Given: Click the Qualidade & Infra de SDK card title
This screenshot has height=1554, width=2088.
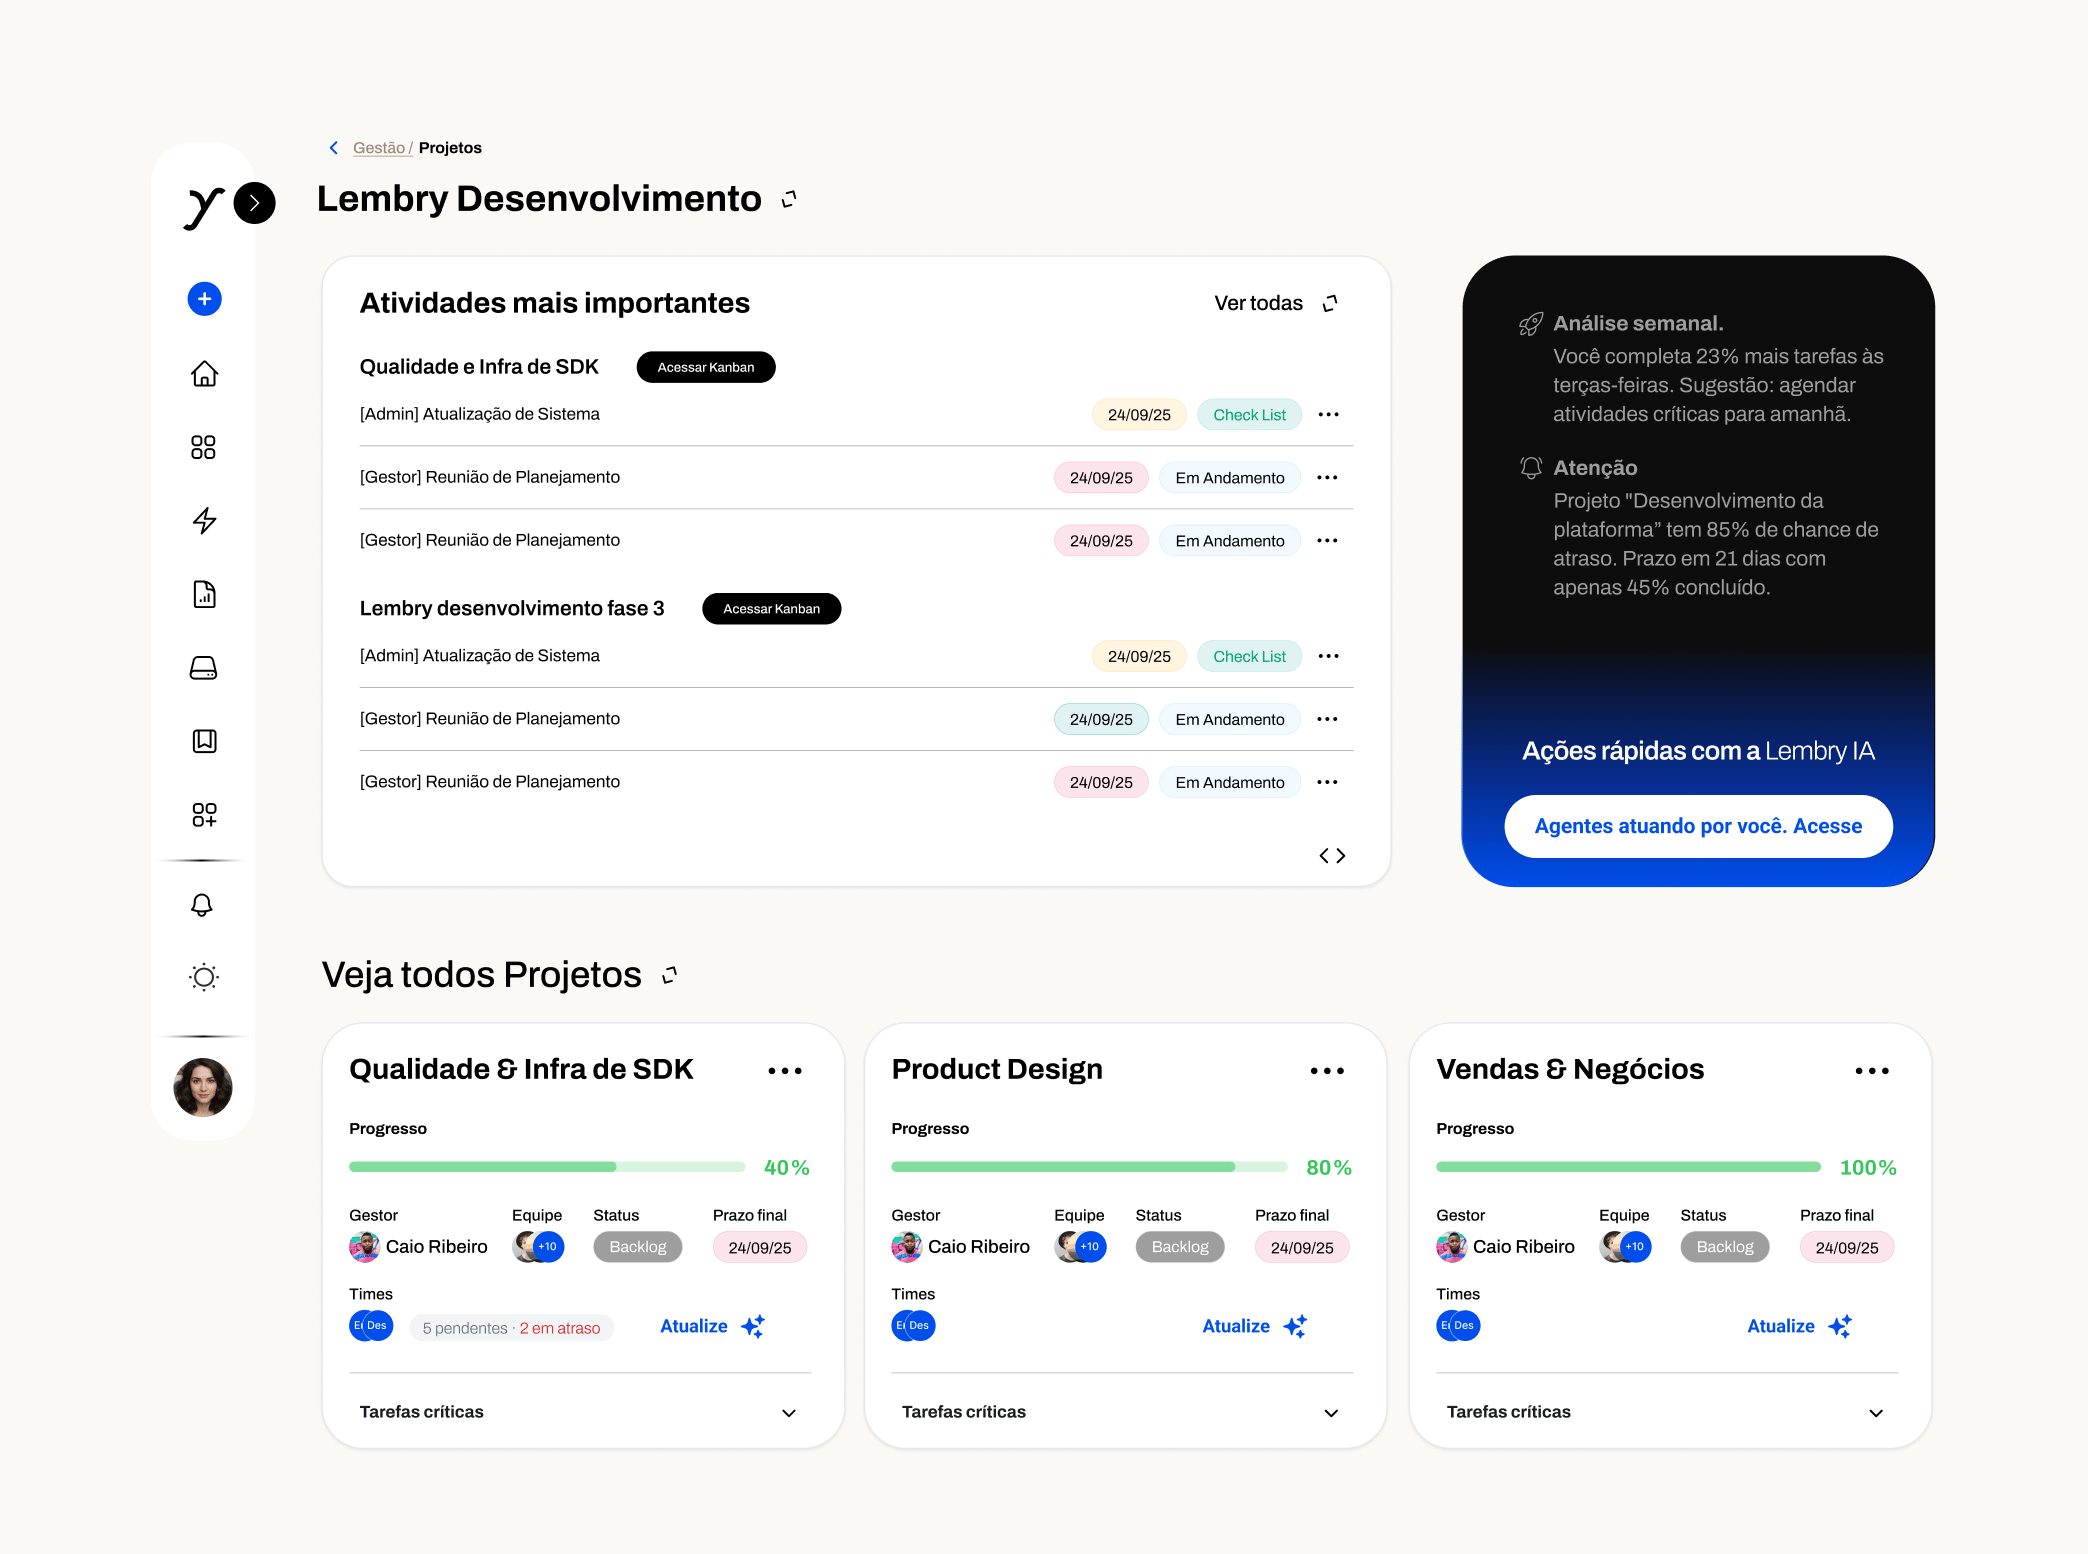Looking at the screenshot, I should 521,1069.
